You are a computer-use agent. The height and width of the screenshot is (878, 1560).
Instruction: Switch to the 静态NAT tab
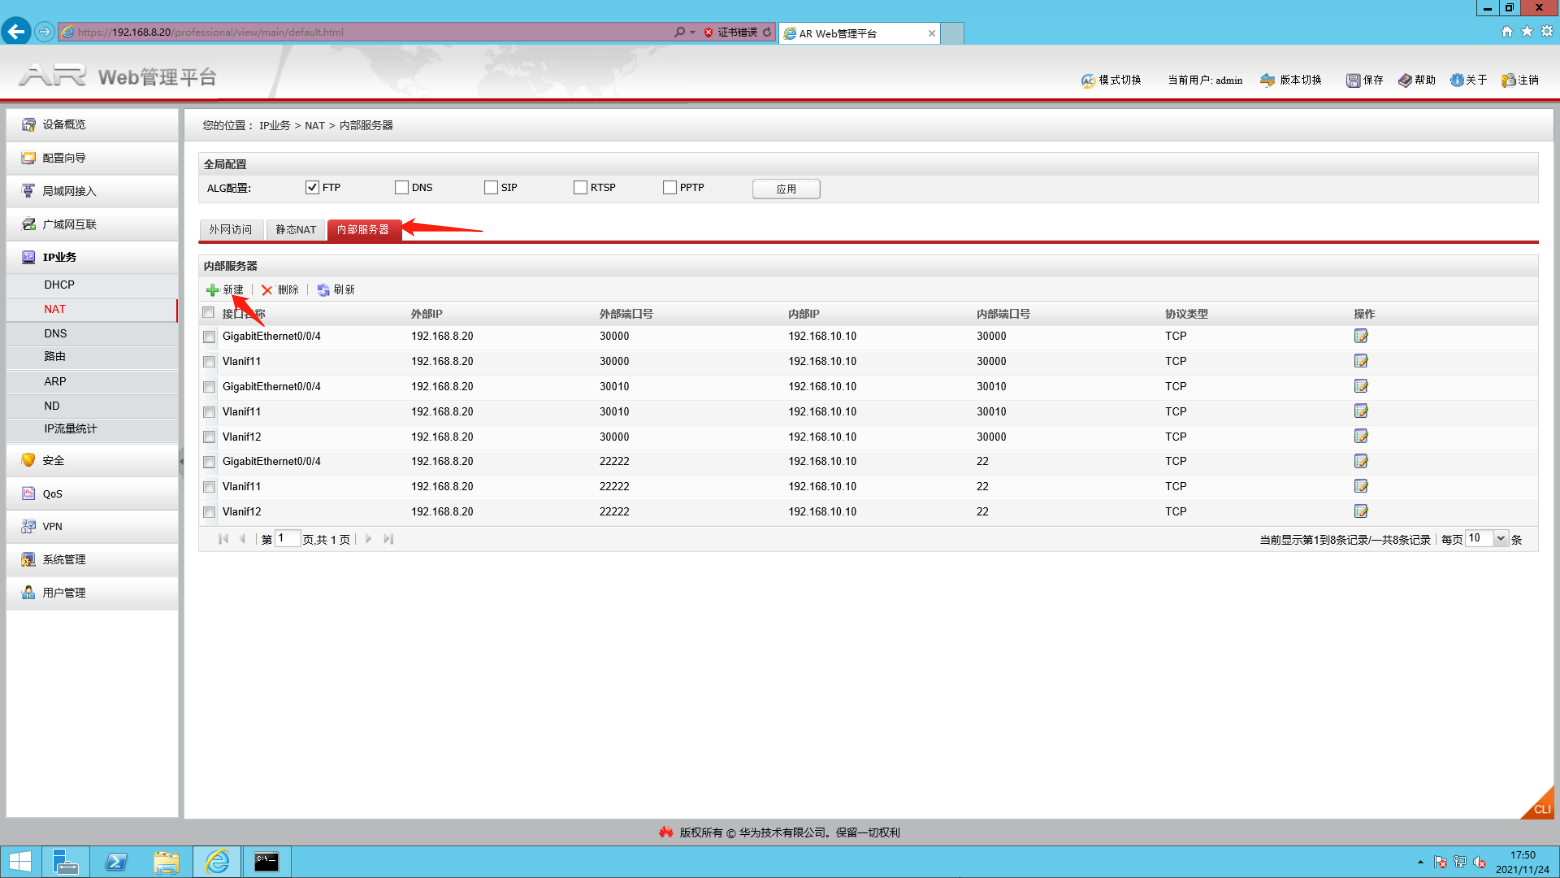coord(296,230)
